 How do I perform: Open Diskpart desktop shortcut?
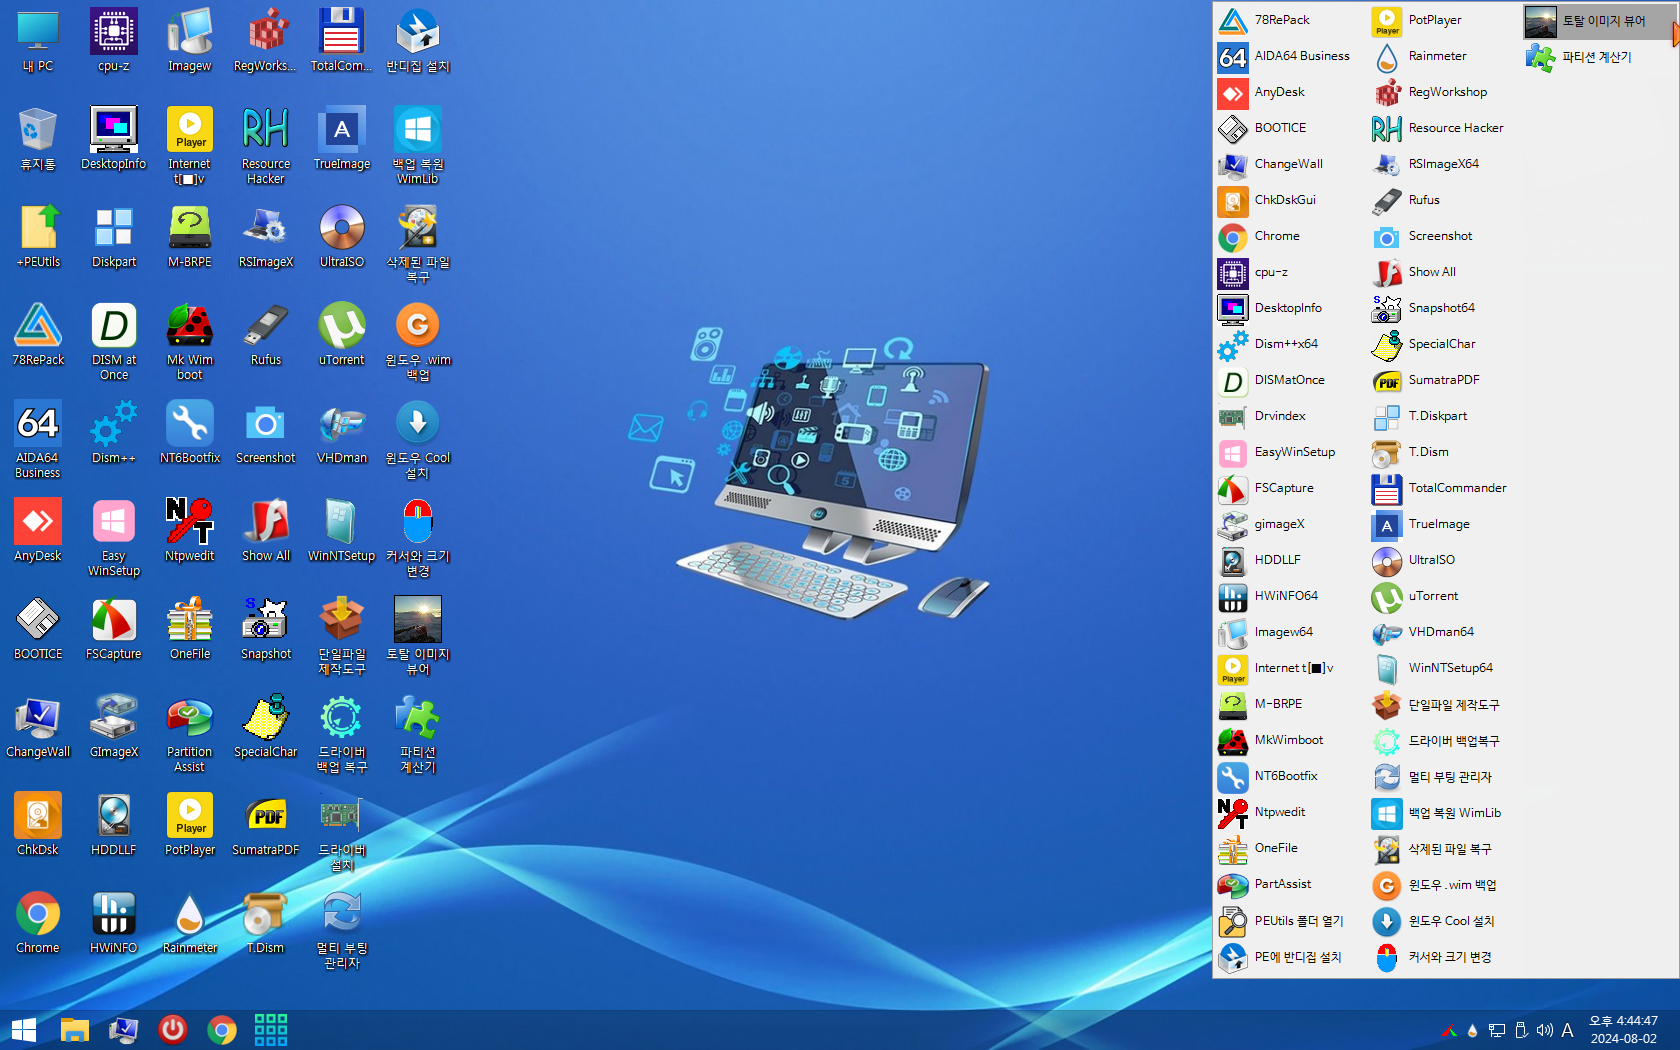tap(113, 237)
